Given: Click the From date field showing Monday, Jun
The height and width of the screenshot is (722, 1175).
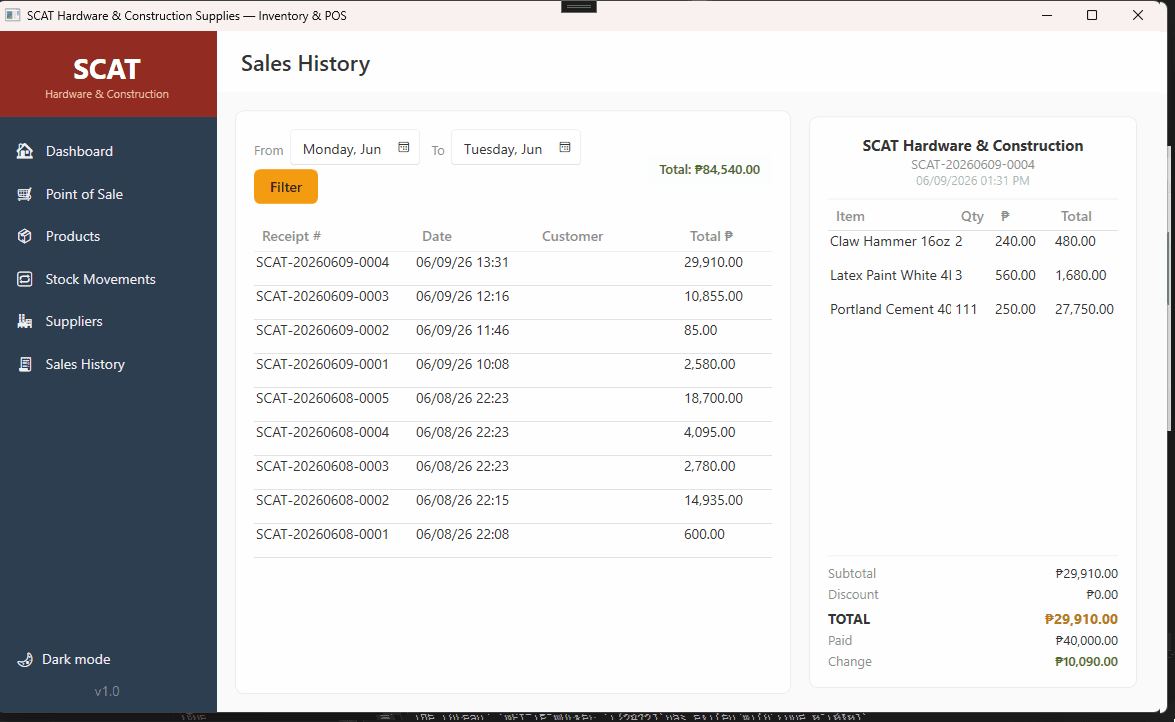Looking at the screenshot, I should [354, 148].
